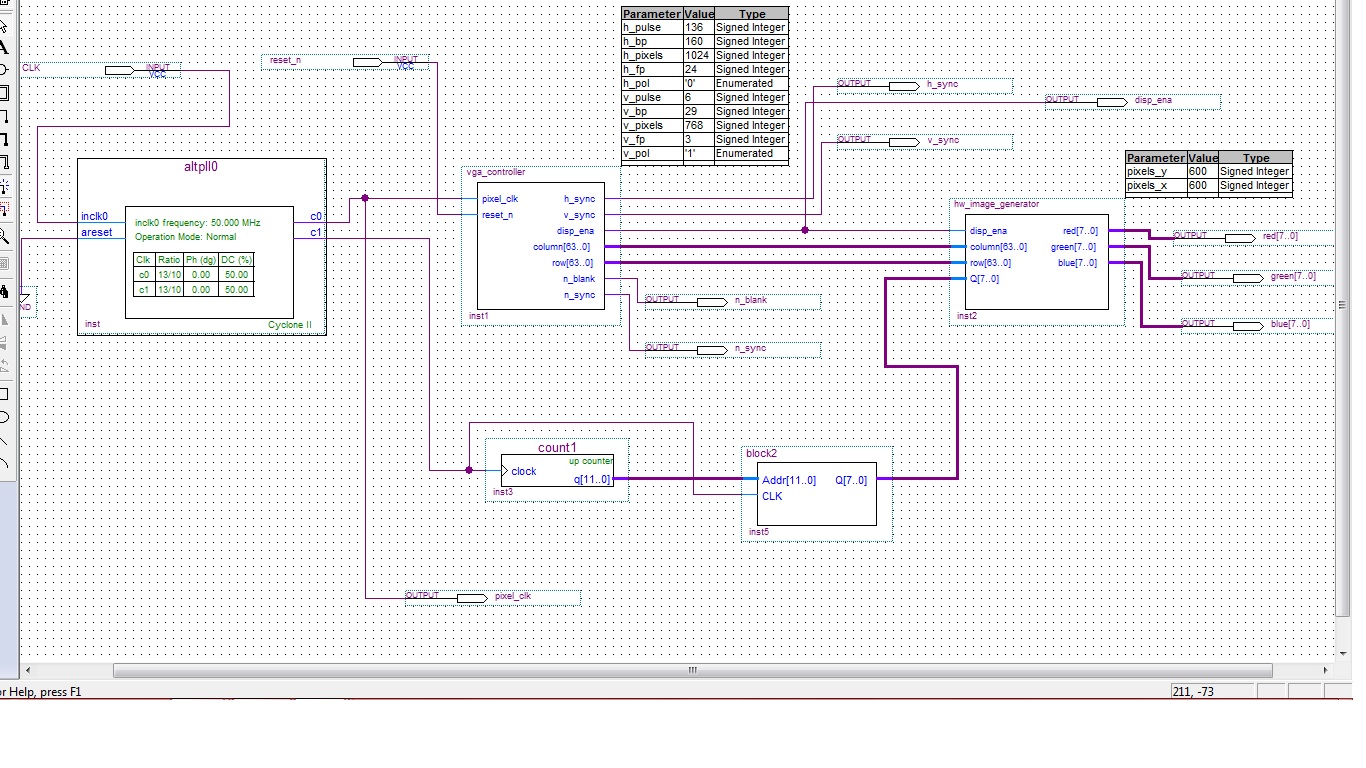
Task: Select the altpll0 block title
Action: [201, 167]
